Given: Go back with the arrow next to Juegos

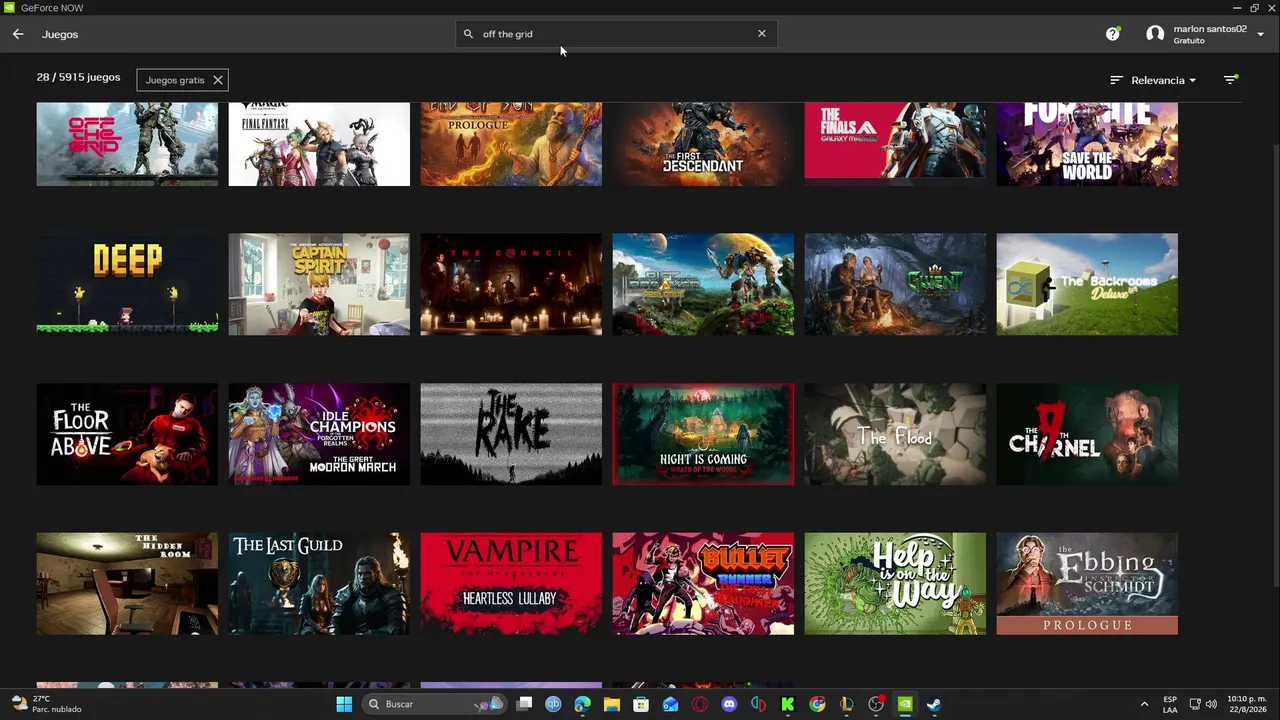Looking at the screenshot, I should [18, 34].
